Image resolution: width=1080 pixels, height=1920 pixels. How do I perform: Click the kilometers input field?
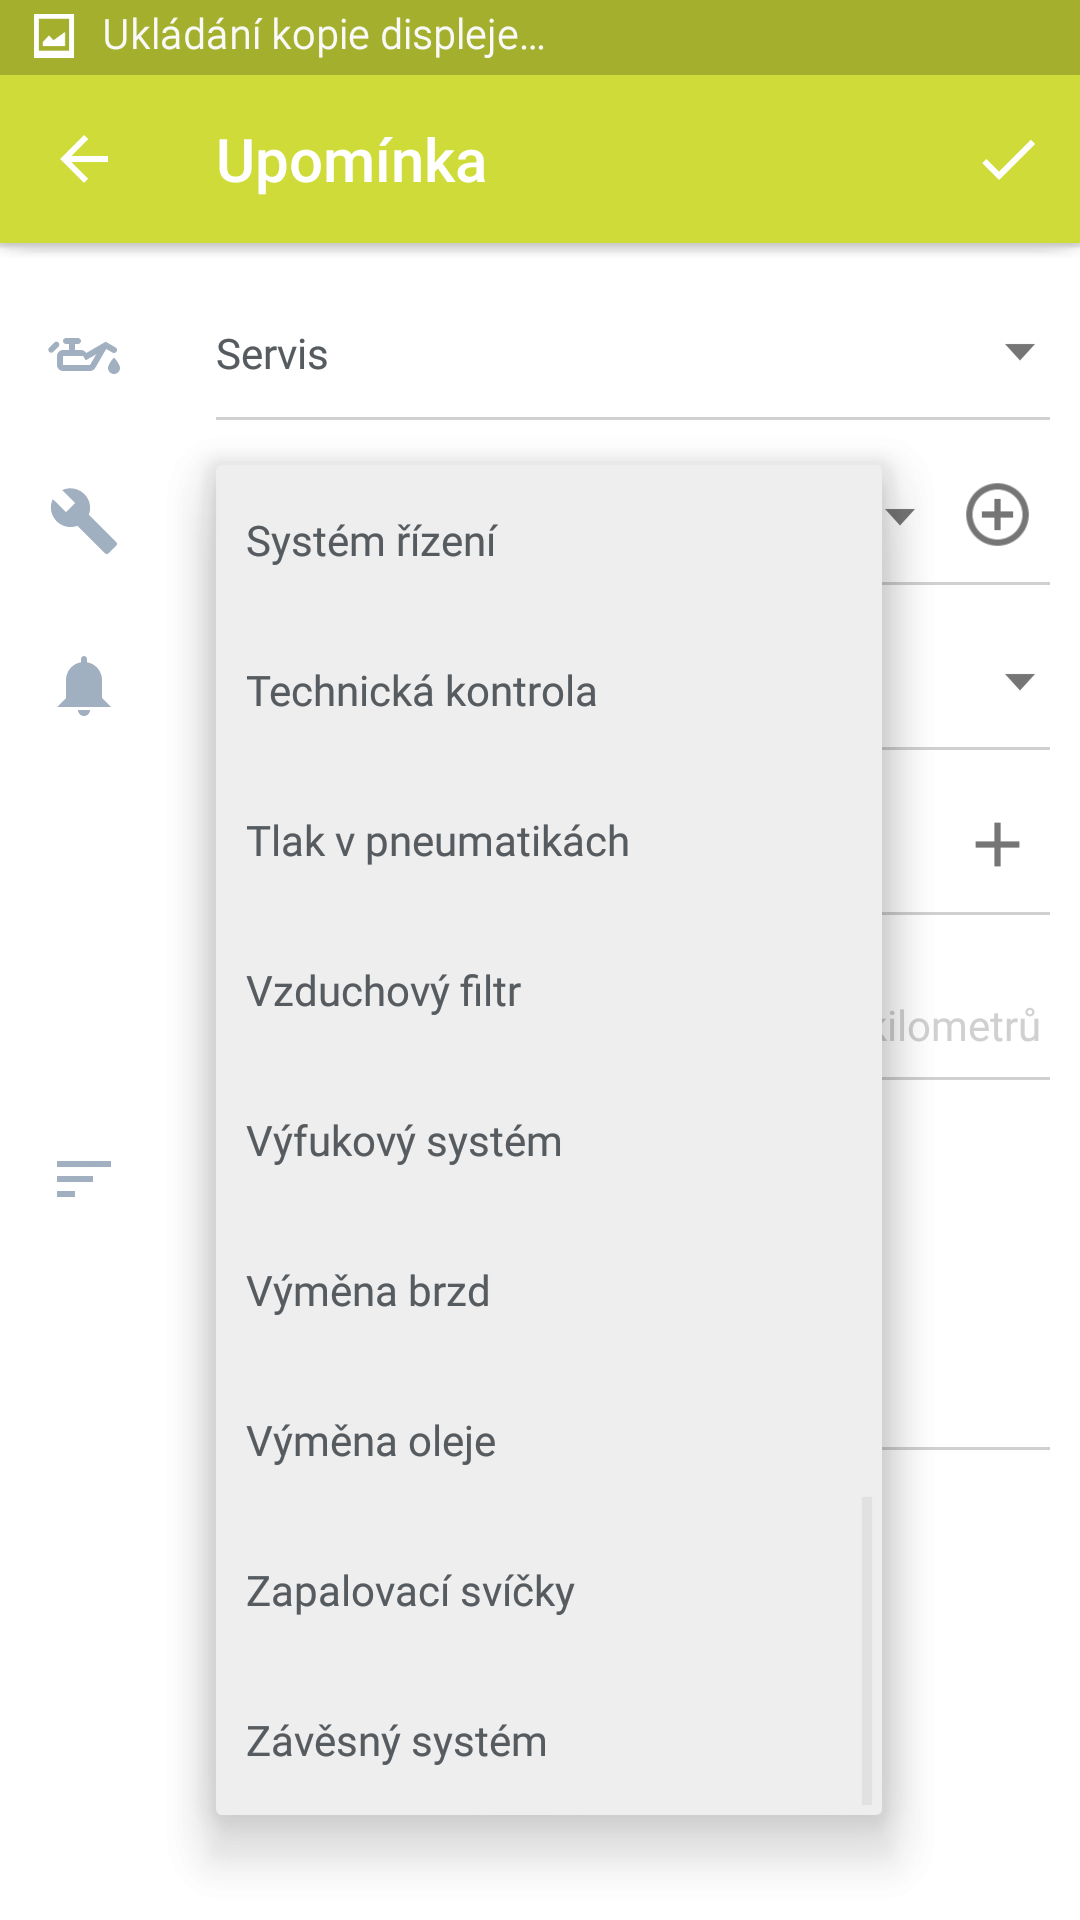coord(965,1027)
